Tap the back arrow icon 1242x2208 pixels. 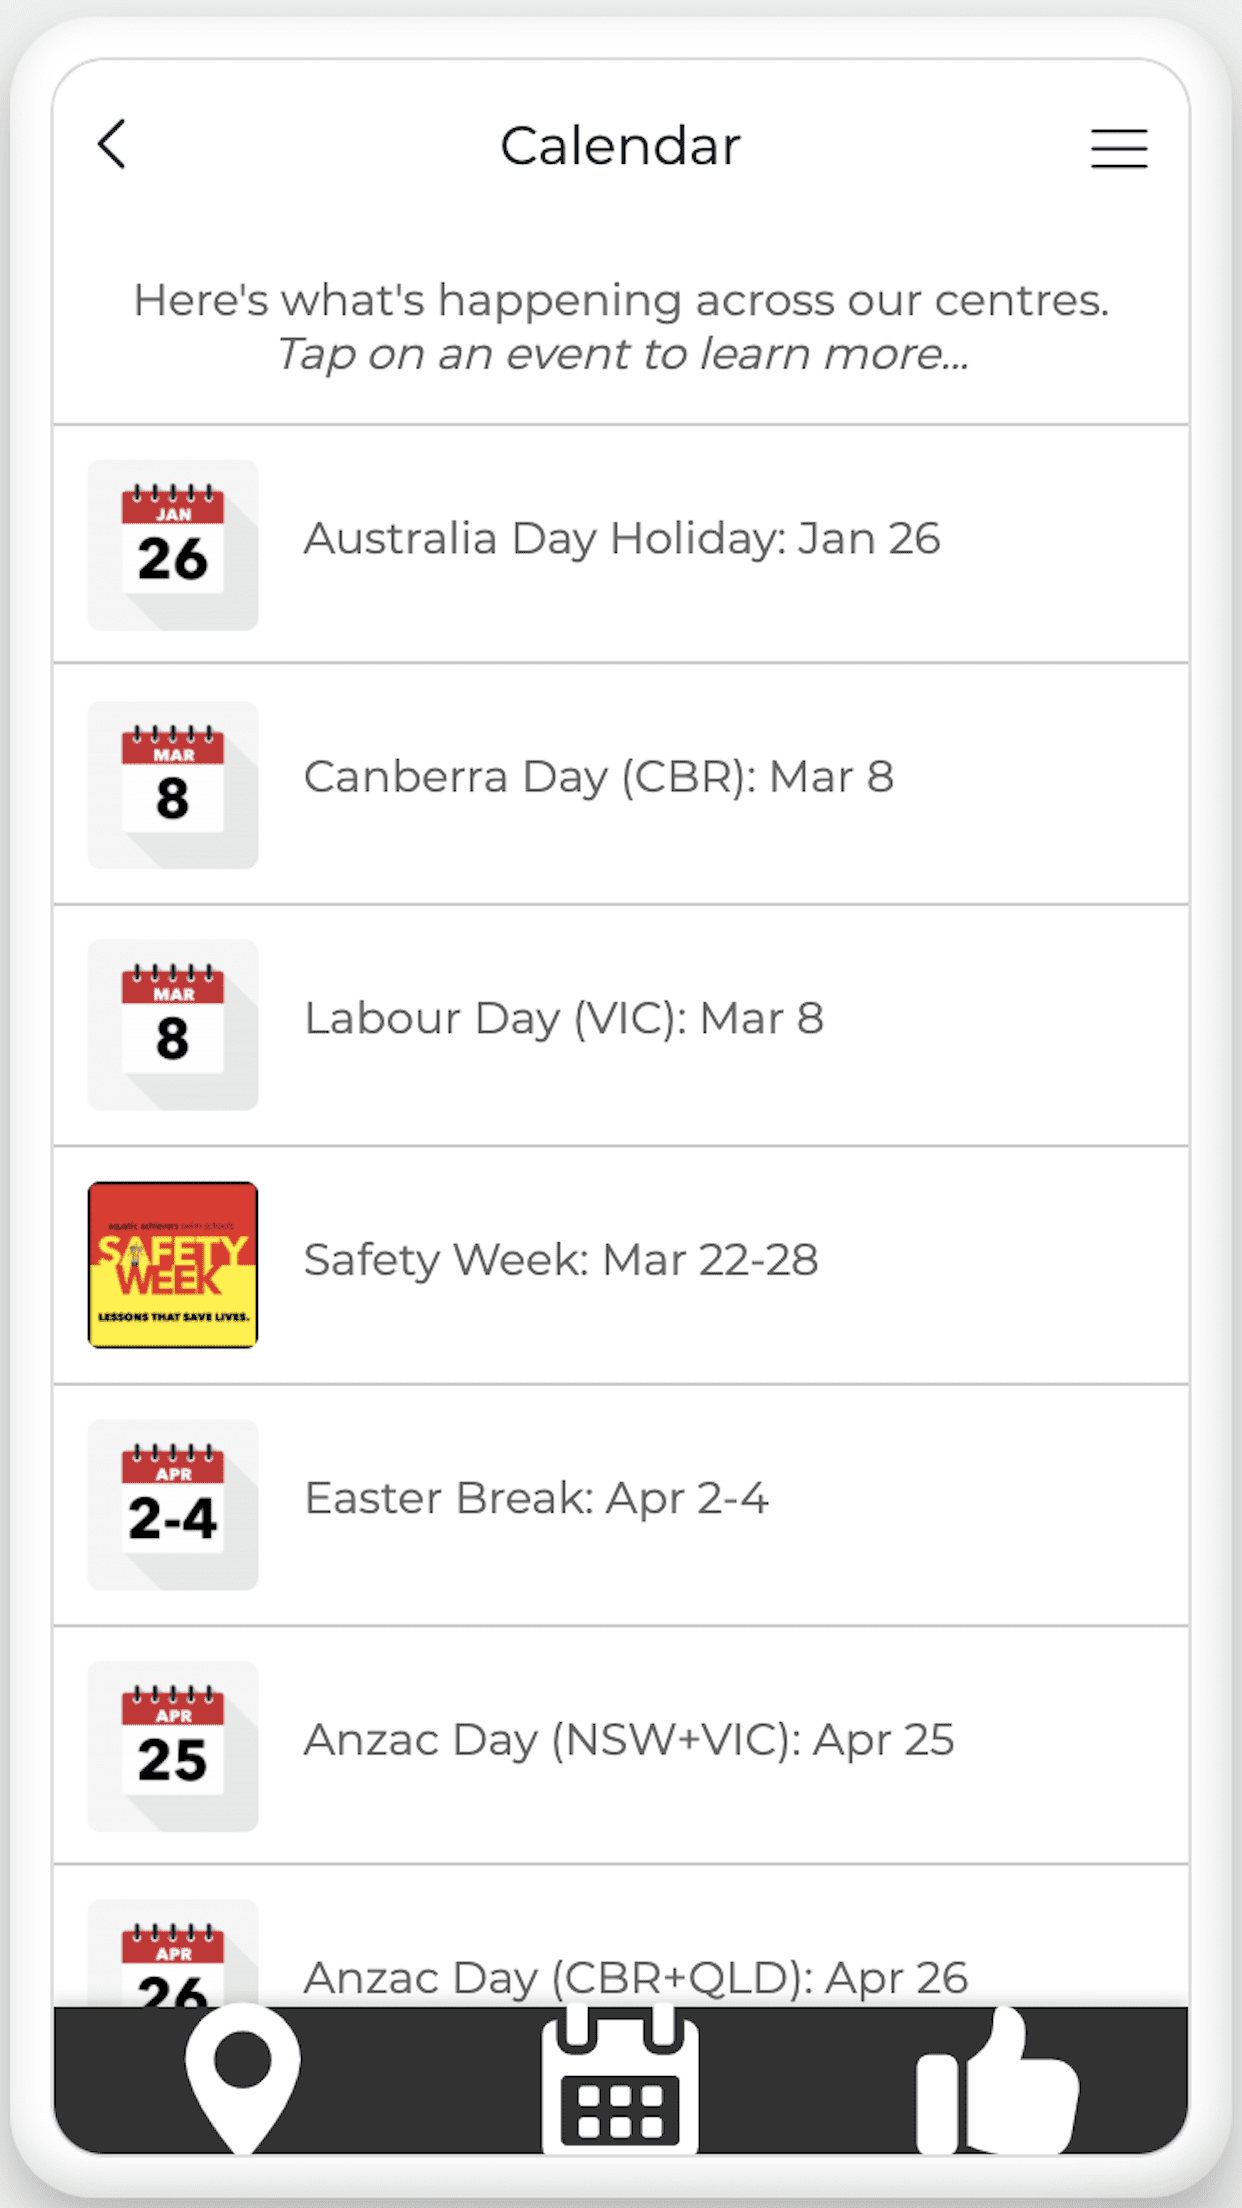112,145
